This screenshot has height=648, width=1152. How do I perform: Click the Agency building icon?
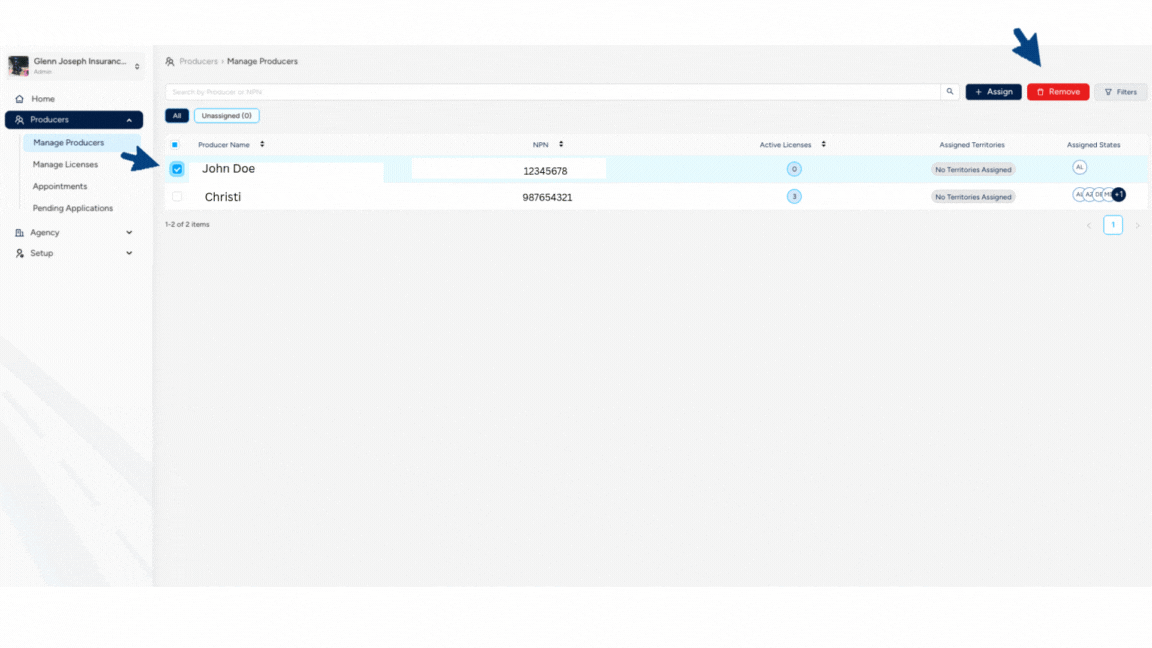(19, 233)
